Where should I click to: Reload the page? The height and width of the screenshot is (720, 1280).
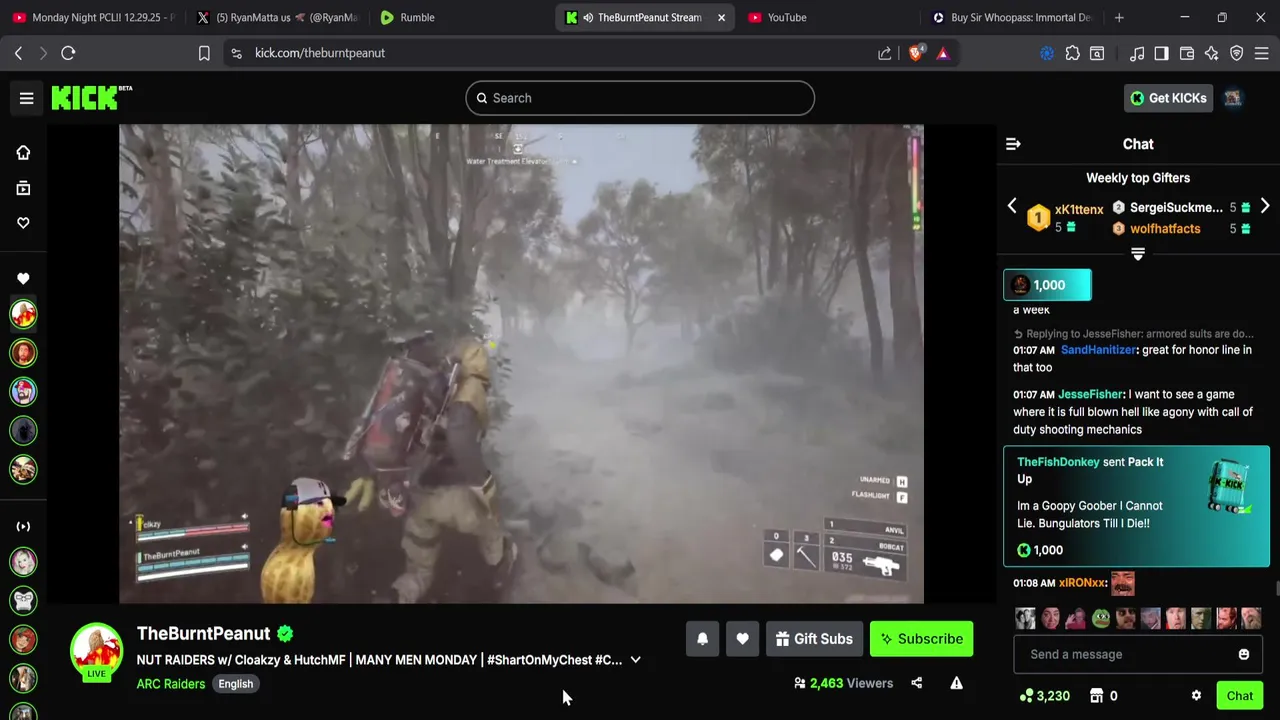(x=68, y=53)
